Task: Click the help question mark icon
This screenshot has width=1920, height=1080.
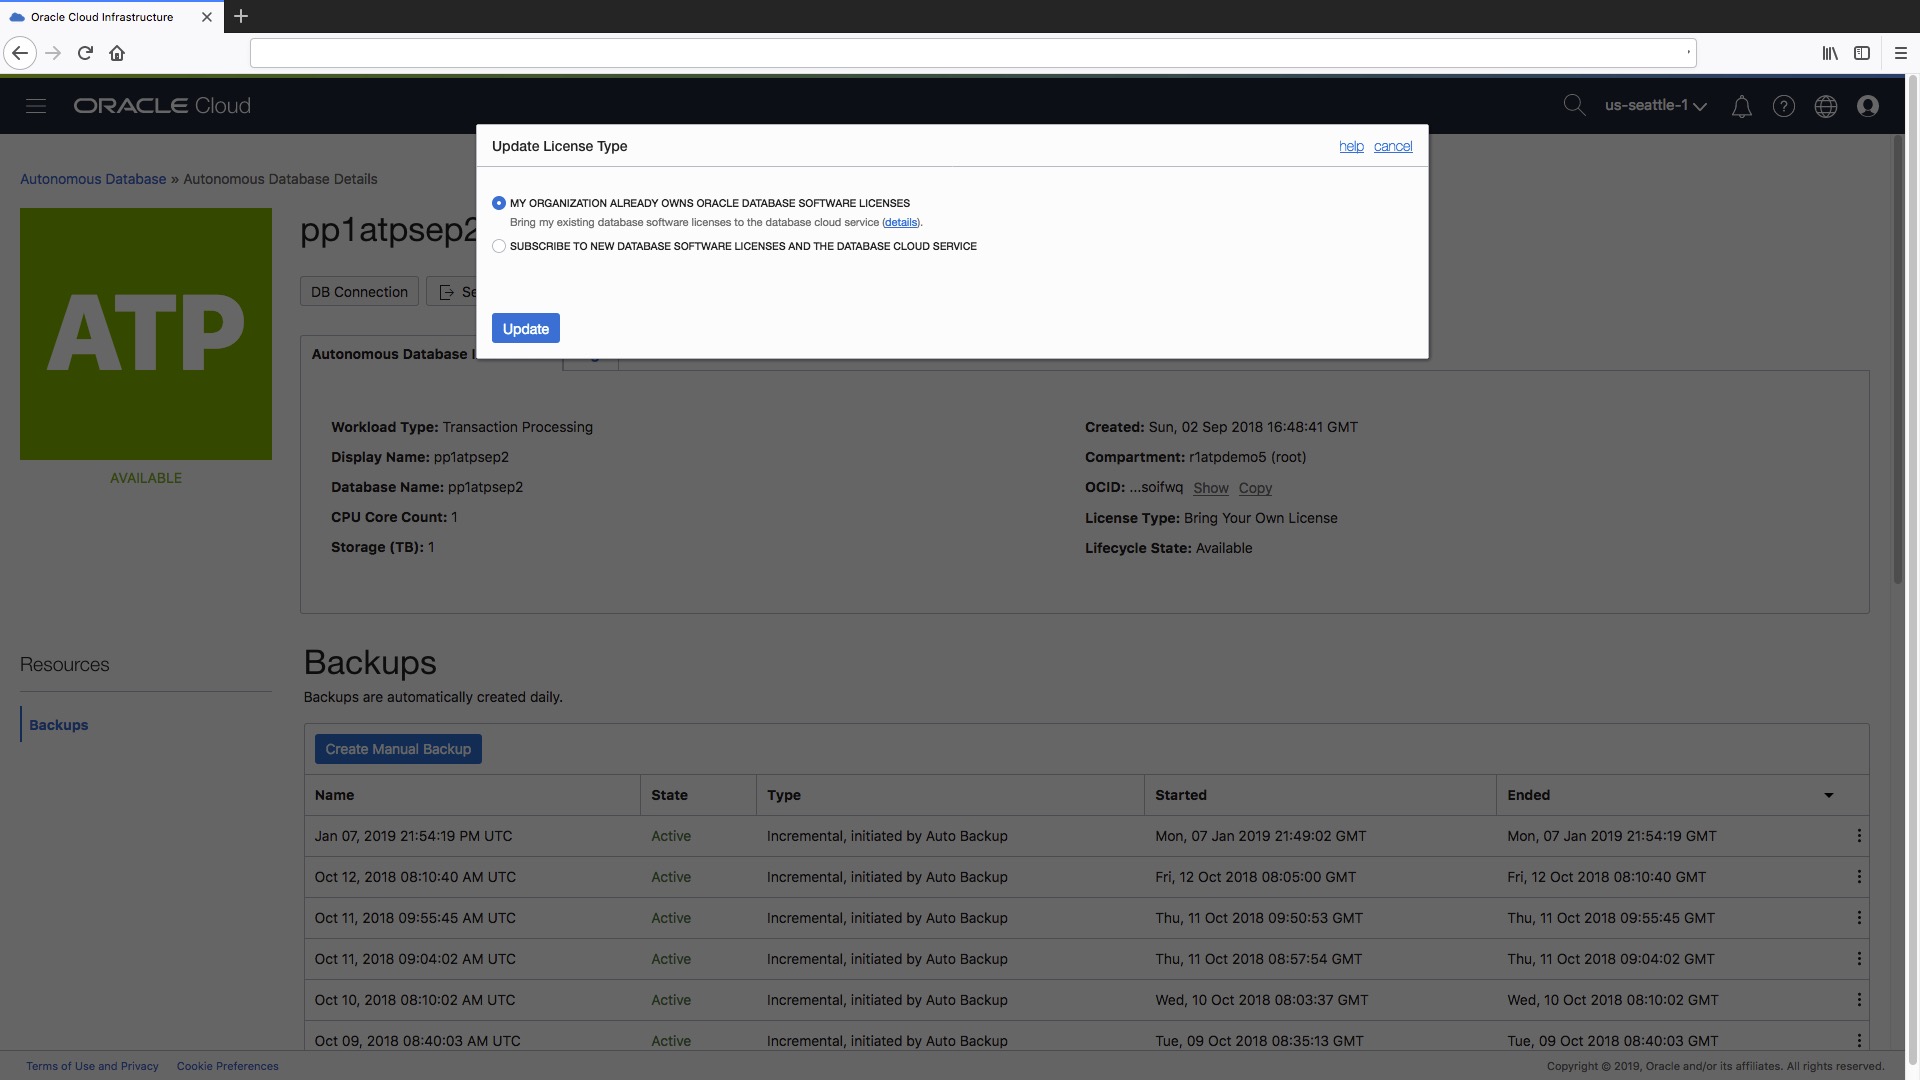Action: (x=1783, y=106)
